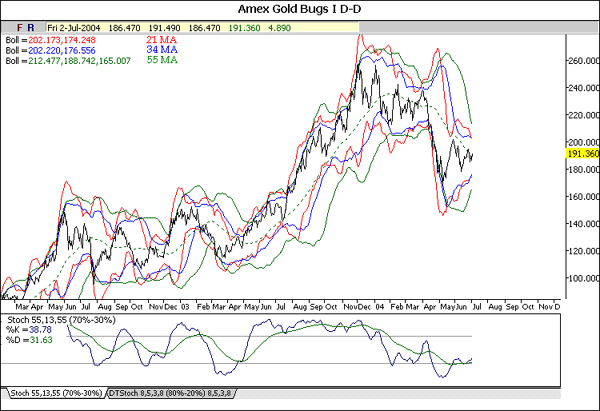
Task: Click the %D value 31.63
Action: [41, 340]
